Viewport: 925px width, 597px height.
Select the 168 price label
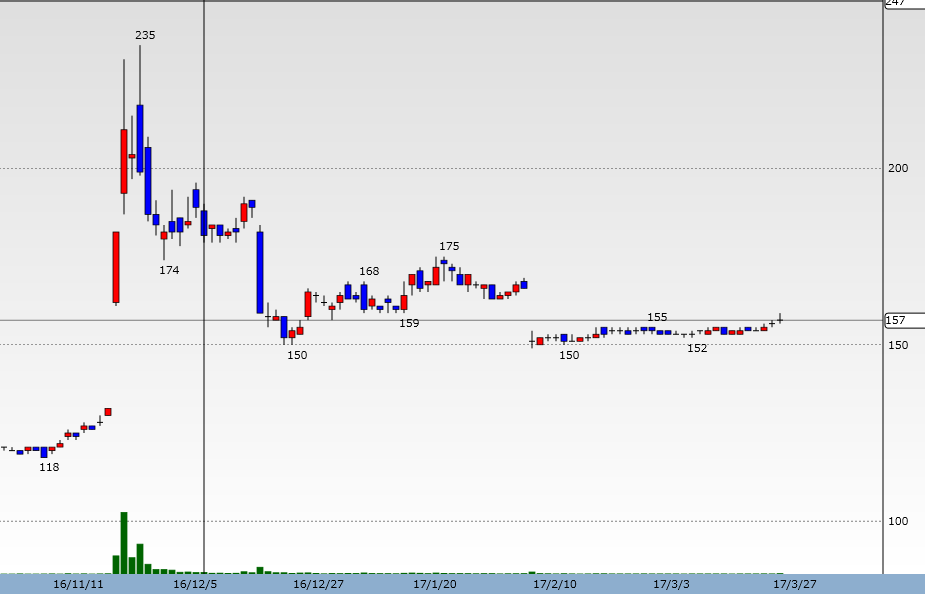tap(369, 271)
